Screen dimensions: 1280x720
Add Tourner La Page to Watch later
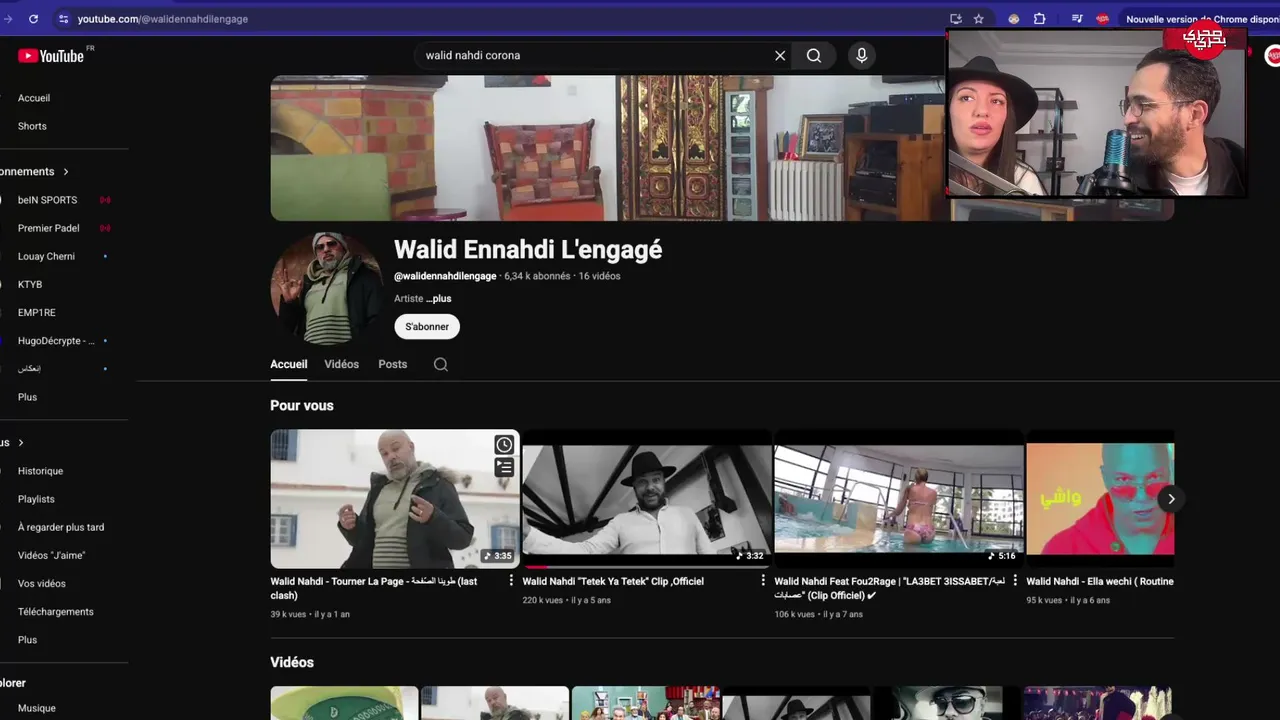point(504,445)
